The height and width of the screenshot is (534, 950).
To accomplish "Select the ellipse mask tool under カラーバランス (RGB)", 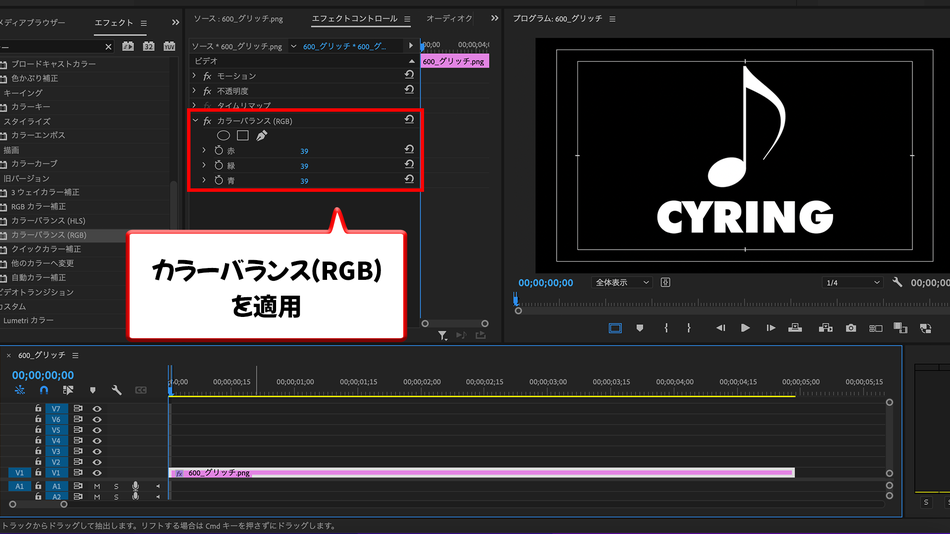I will [224, 136].
